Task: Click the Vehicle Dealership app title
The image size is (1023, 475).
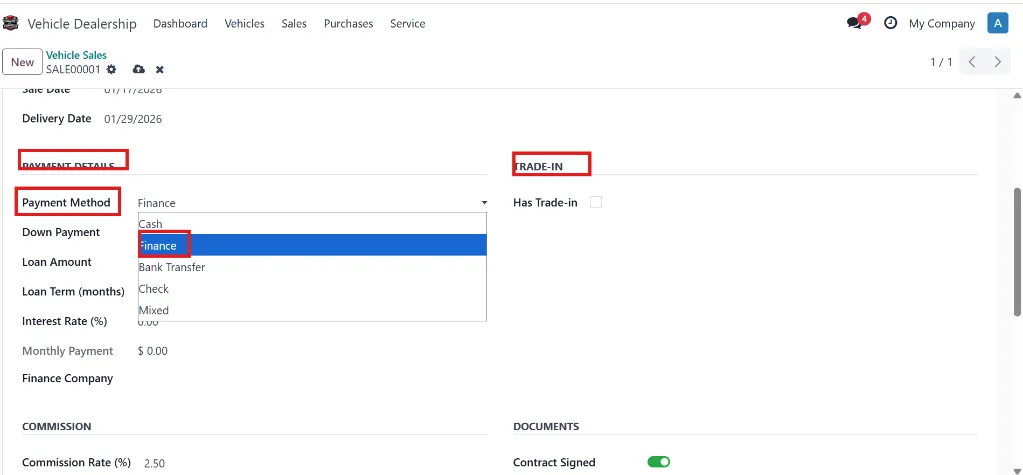Action: click(x=82, y=24)
